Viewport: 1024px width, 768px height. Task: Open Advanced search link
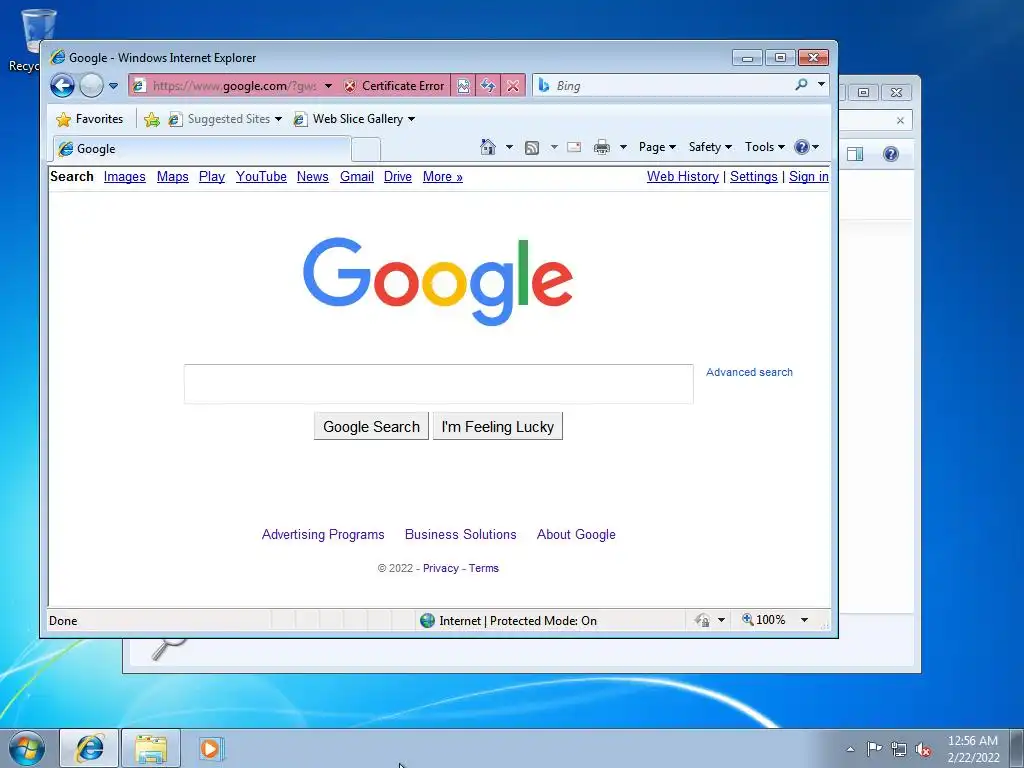click(x=749, y=372)
